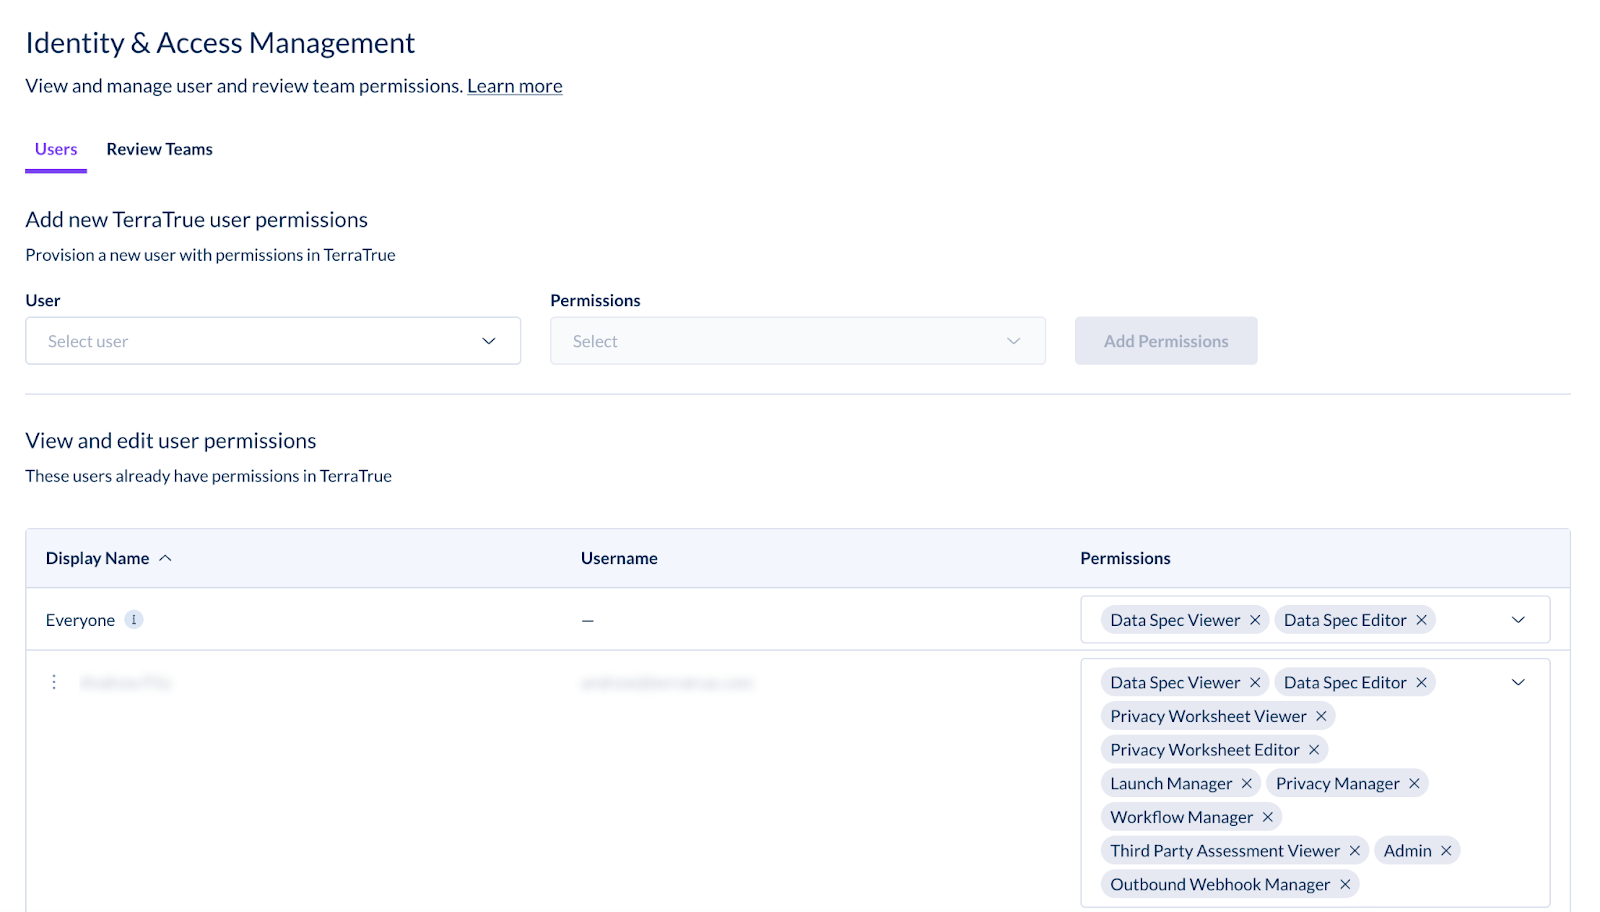The width and height of the screenshot is (1600, 912).
Task: Expand permissions dropdown chevron in user row
Action: tap(1518, 682)
